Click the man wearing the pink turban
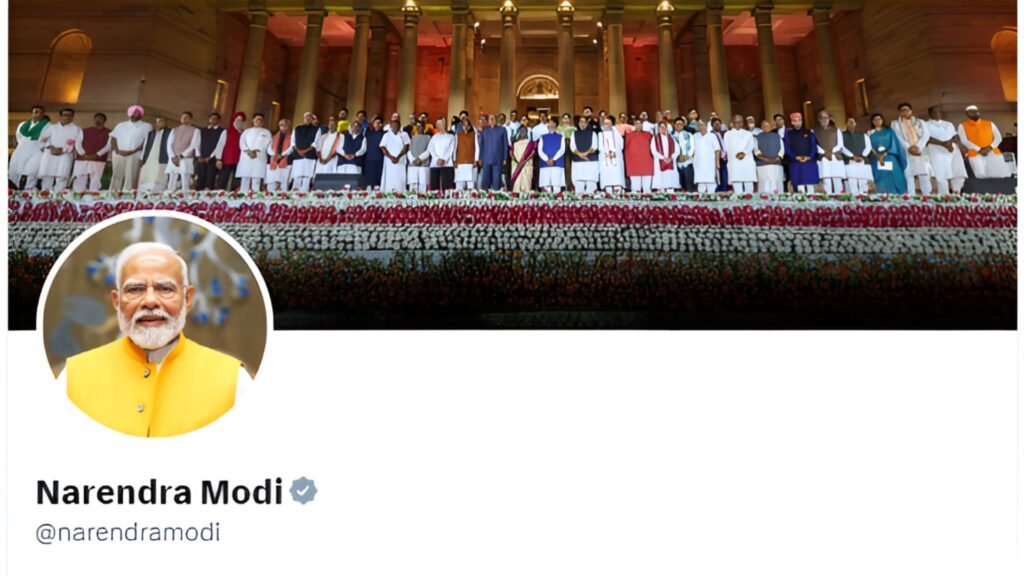 (x=131, y=146)
